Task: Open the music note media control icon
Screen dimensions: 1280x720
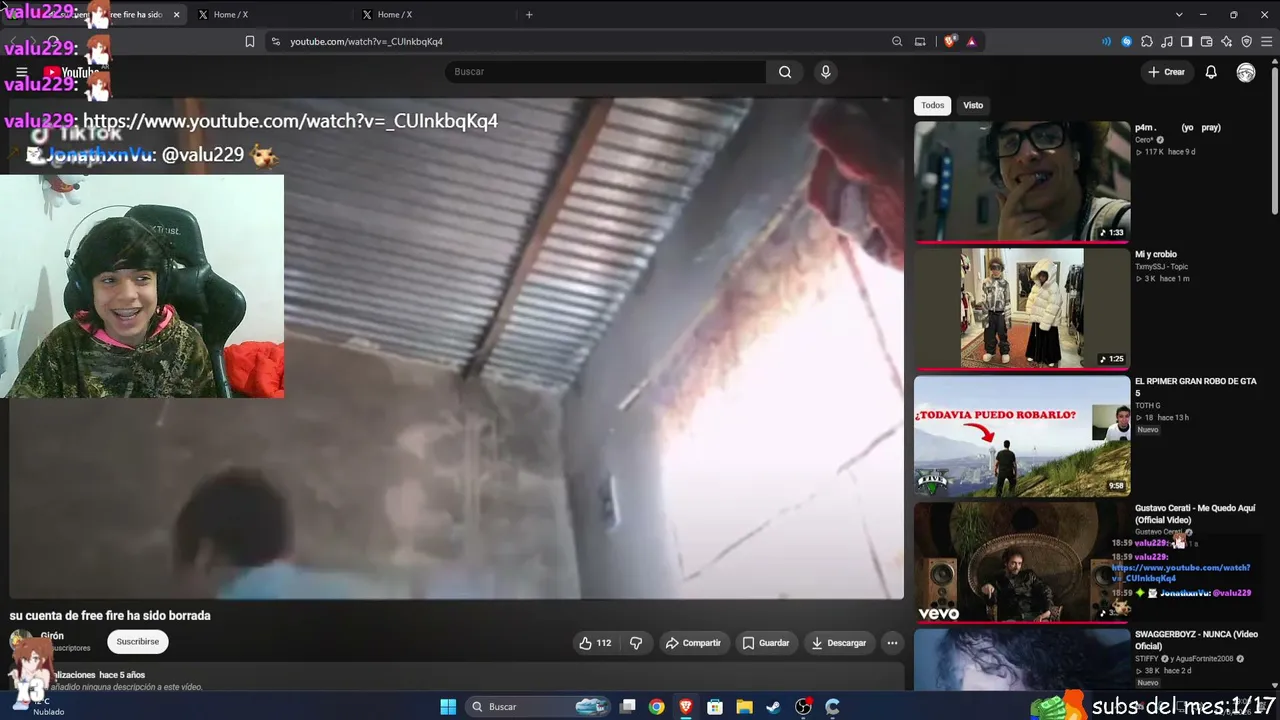Action: pyautogui.click(x=1167, y=41)
